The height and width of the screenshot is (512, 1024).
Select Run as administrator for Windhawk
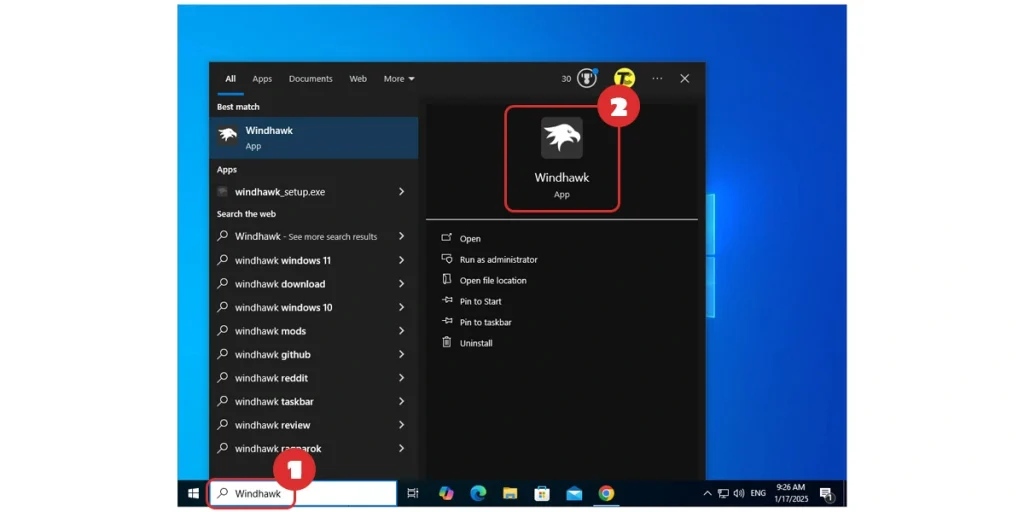tap(498, 260)
